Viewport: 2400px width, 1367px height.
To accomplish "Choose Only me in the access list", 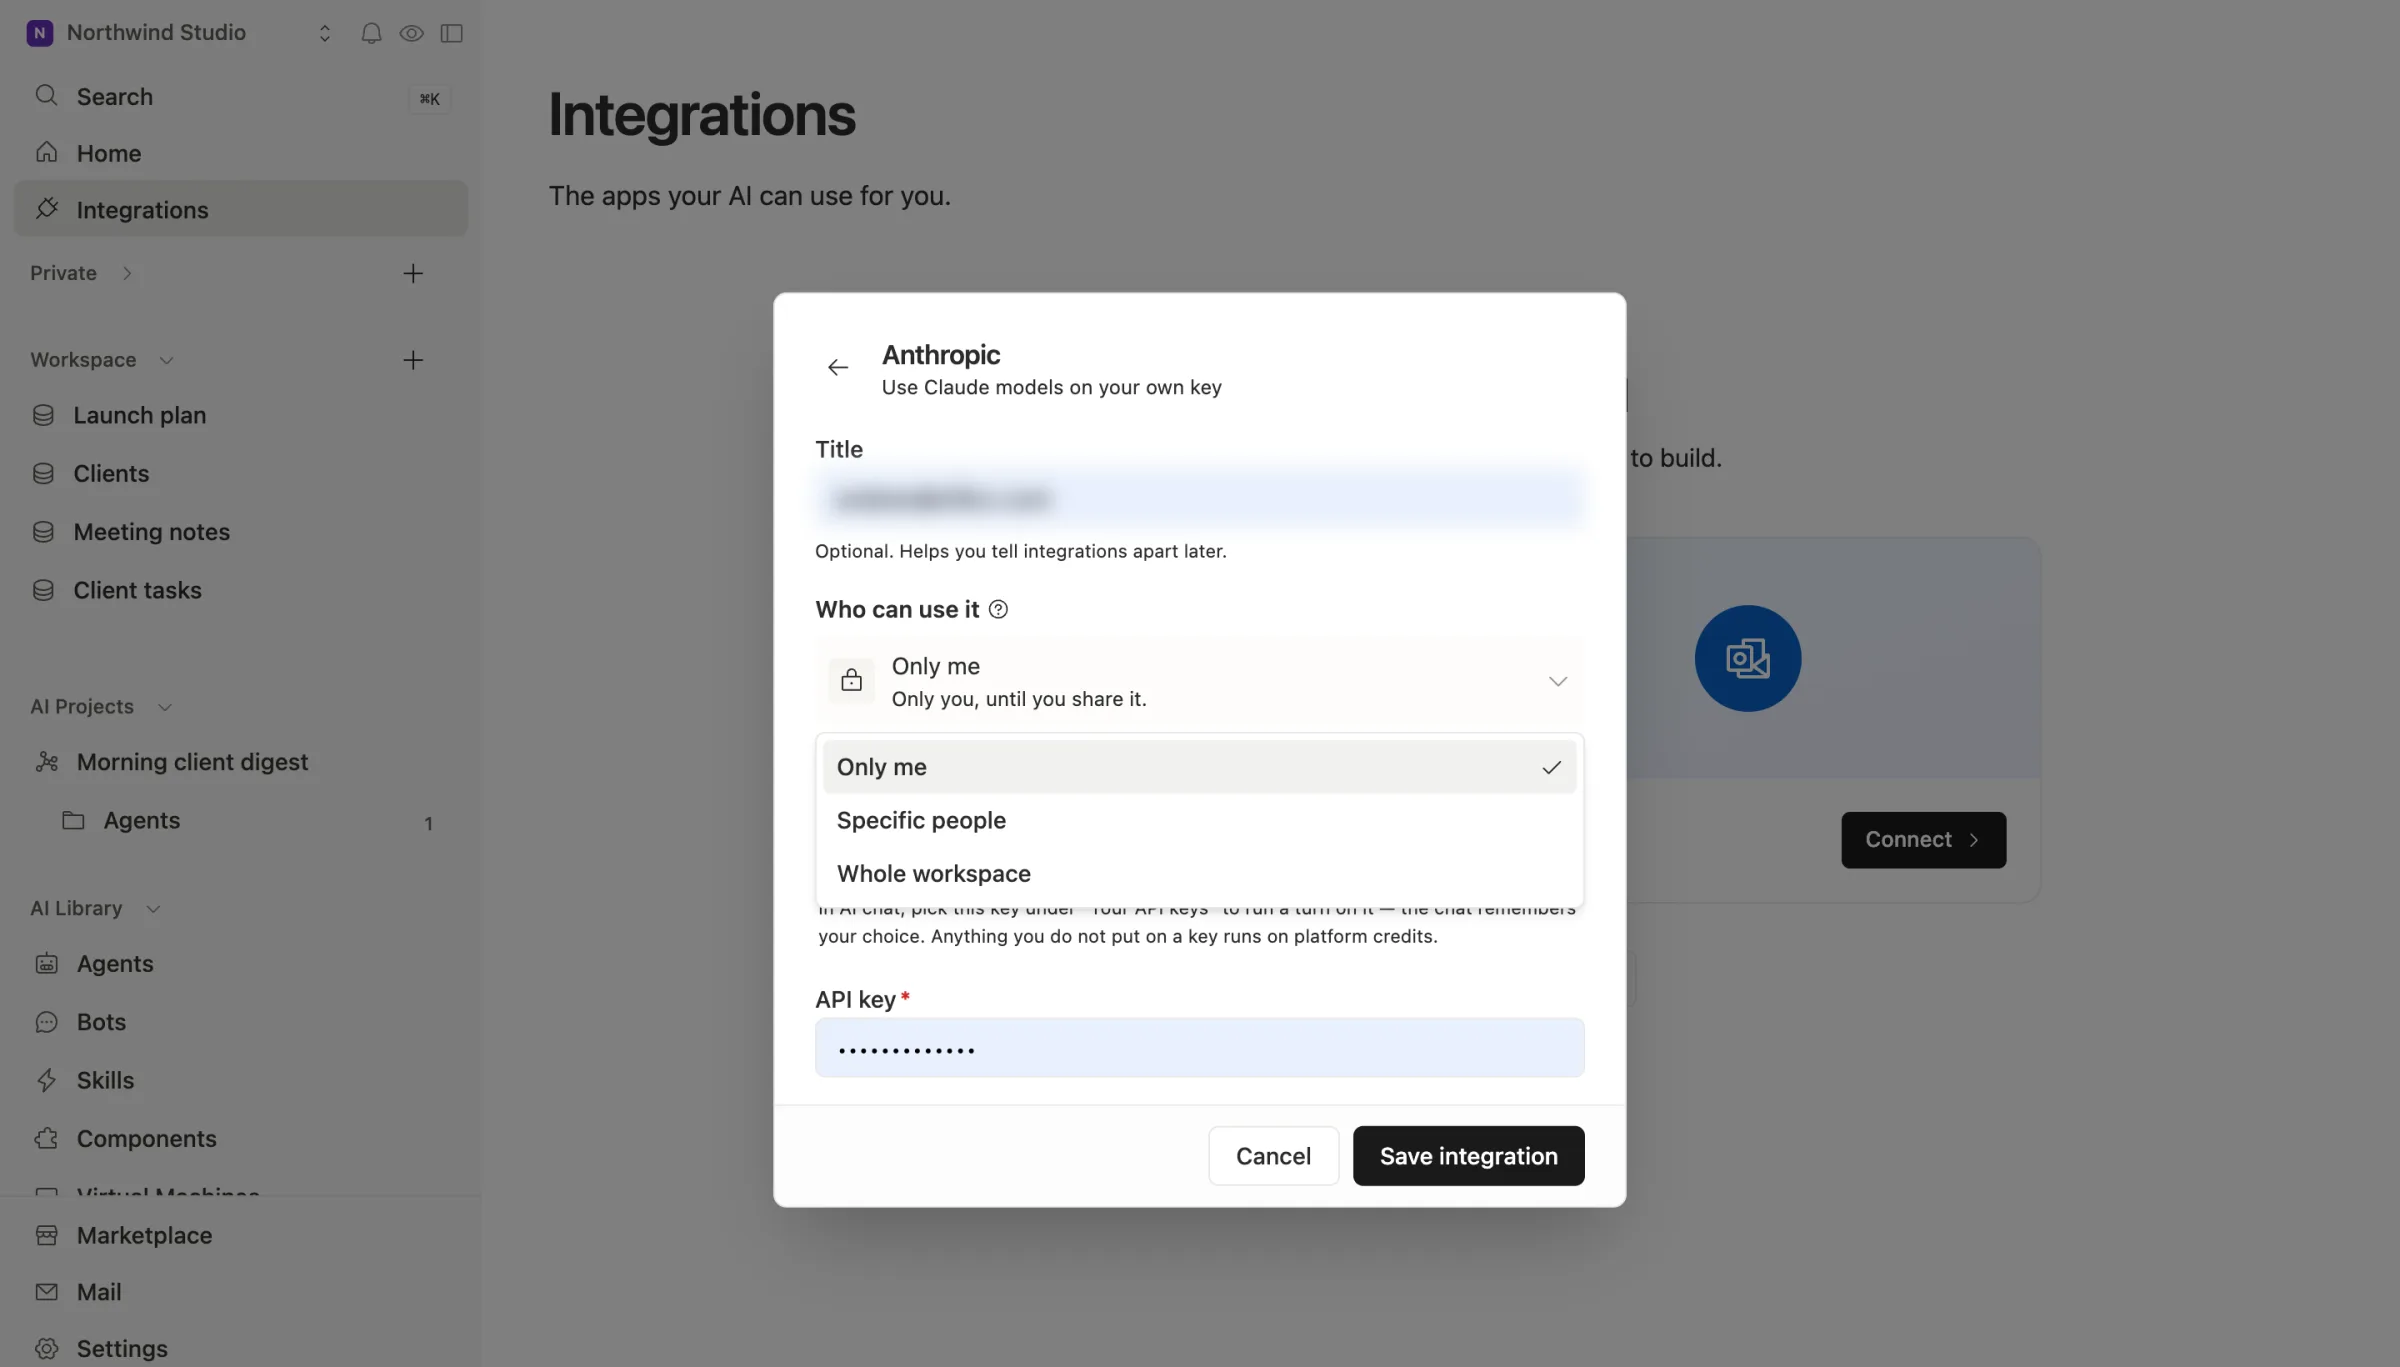I will click(1199, 767).
